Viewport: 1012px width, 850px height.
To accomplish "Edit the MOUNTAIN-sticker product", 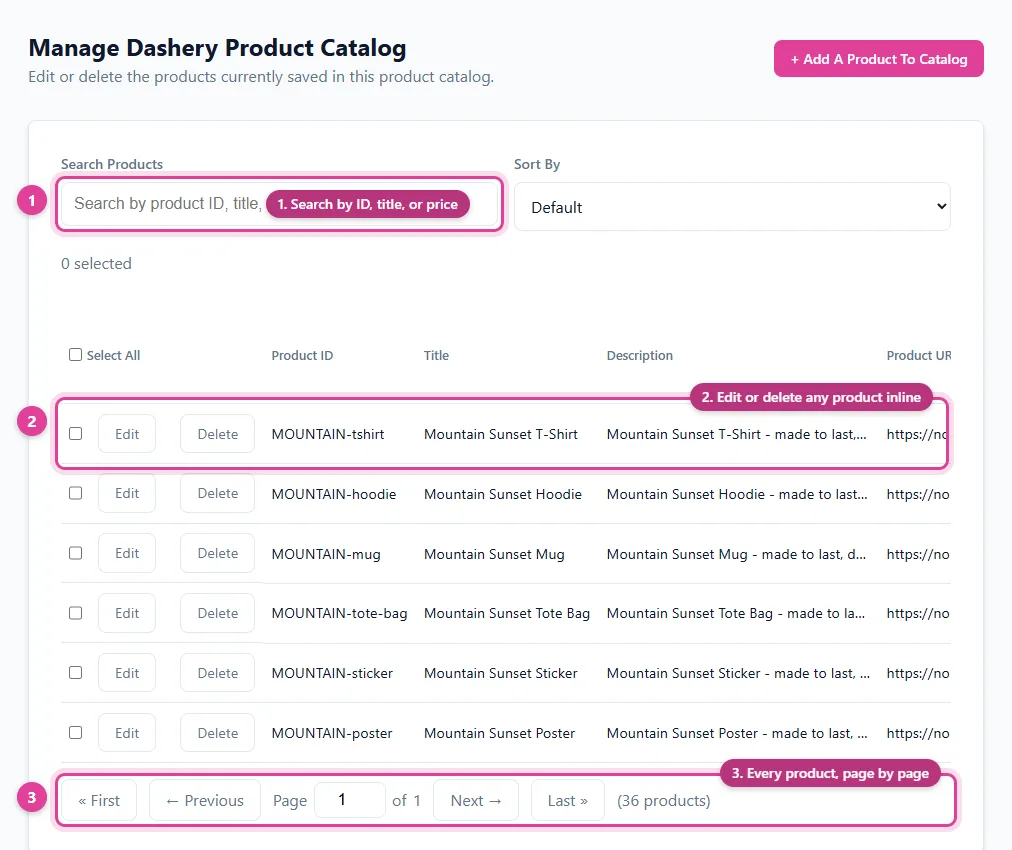I will (127, 673).
